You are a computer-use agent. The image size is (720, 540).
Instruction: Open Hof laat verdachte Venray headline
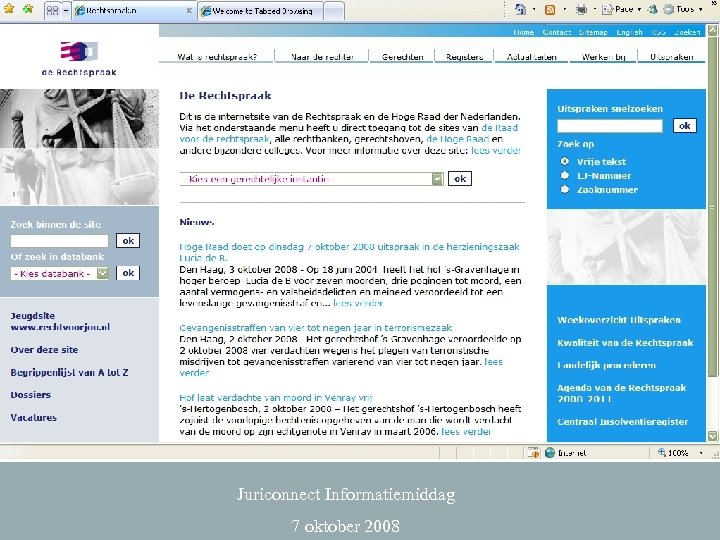pos(276,398)
